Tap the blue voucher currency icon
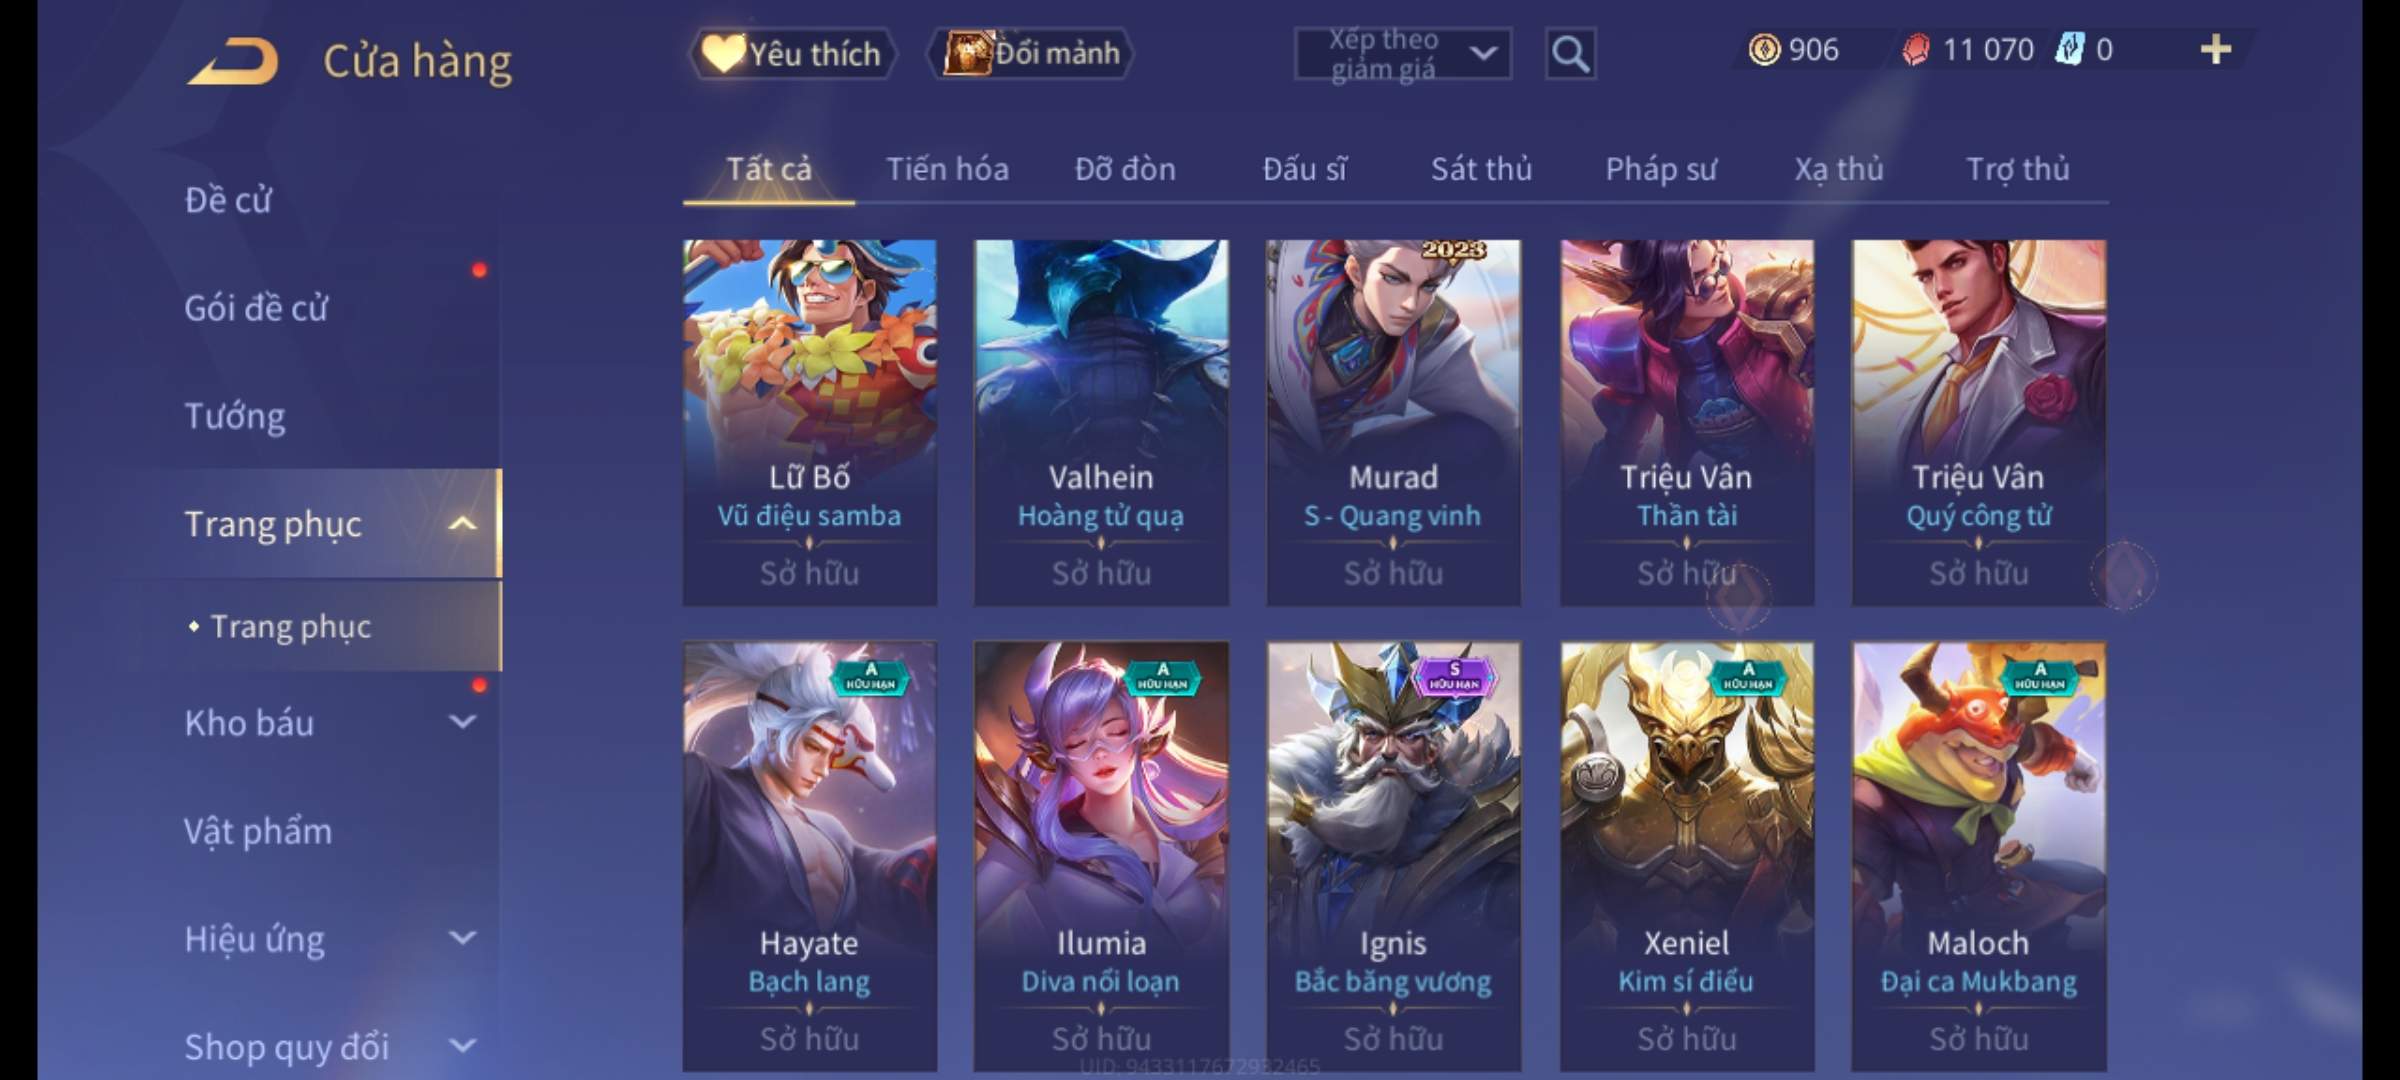This screenshot has width=2400, height=1080. (2068, 49)
